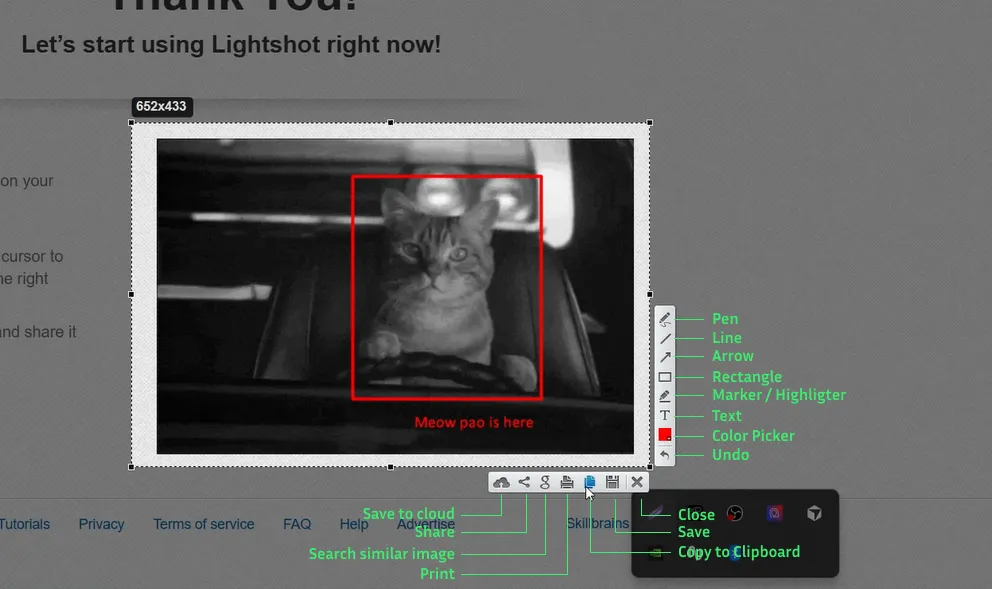The image size is (992, 589).
Task: Open the red color picker swatch
Action: coord(664,435)
